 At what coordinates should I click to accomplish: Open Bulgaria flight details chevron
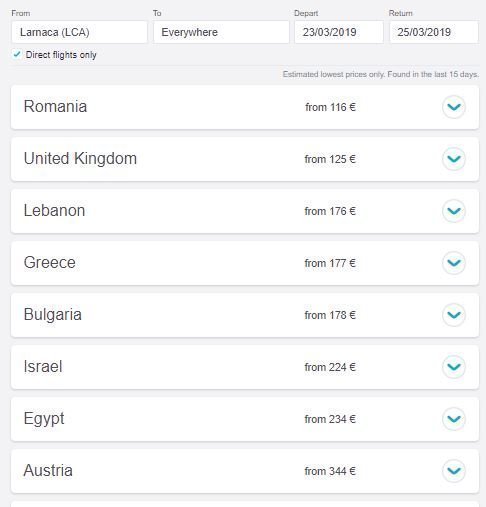[454, 315]
